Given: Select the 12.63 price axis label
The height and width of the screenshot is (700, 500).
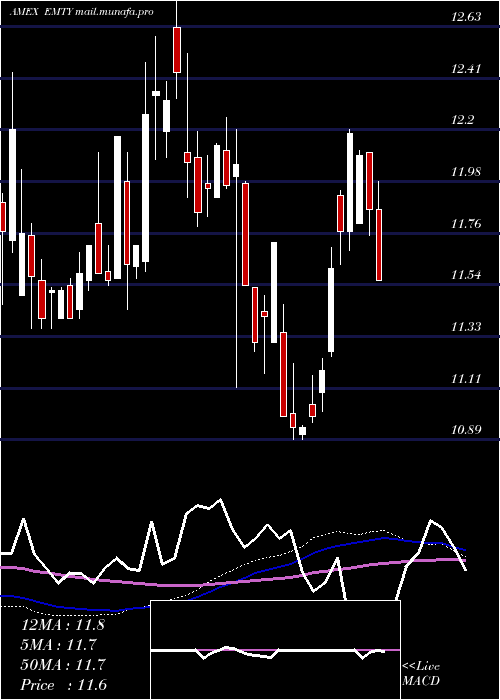Looking at the screenshot, I should [x=466, y=17].
